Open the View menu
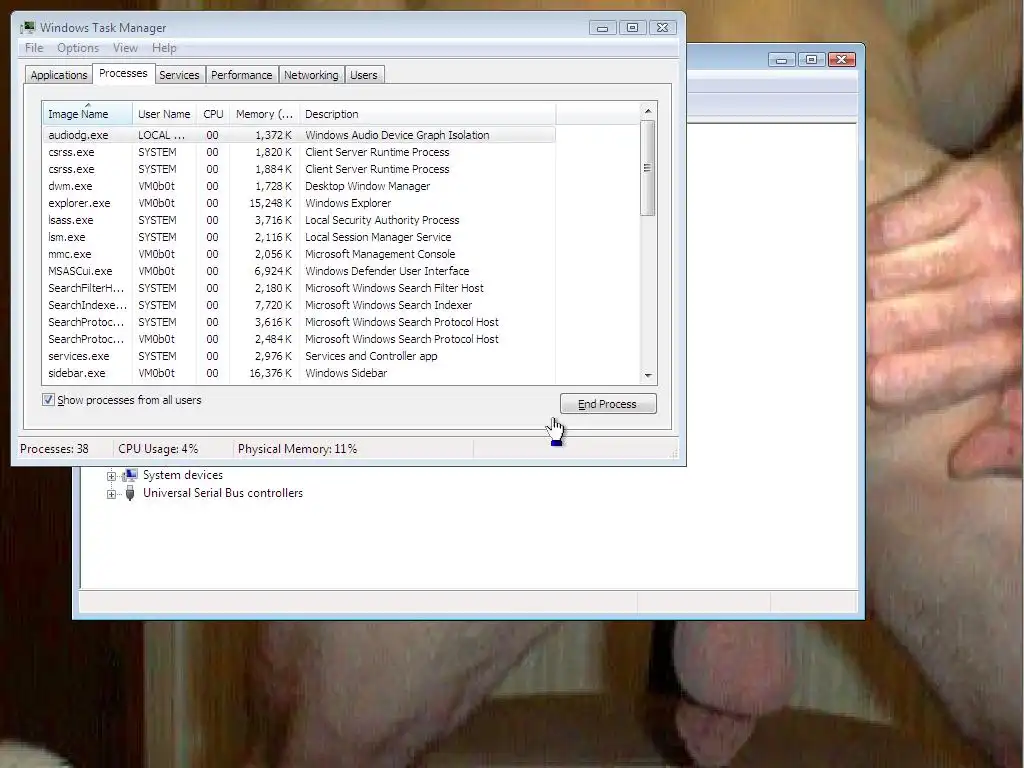 pos(125,48)
